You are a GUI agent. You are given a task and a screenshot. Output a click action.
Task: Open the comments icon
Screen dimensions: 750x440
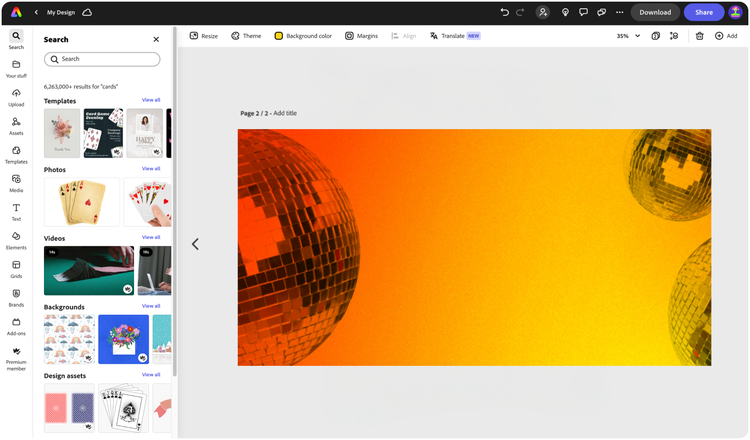coord(583,12)
